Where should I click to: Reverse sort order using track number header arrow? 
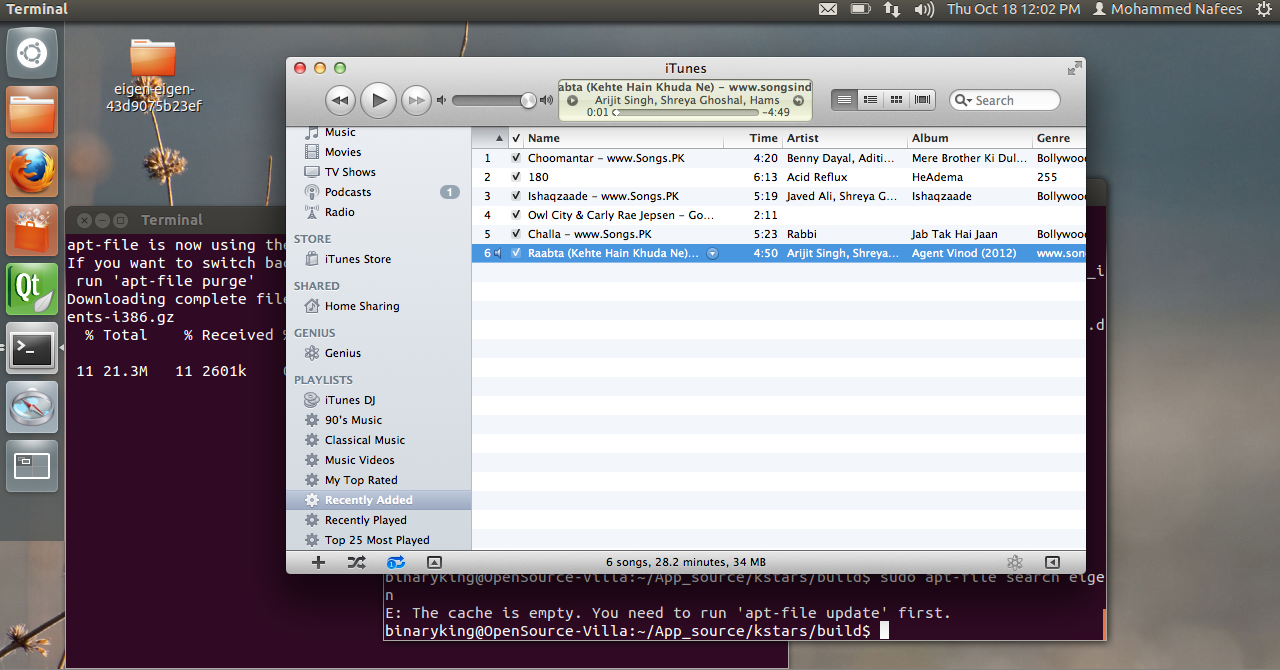click(x=499, y=138)
